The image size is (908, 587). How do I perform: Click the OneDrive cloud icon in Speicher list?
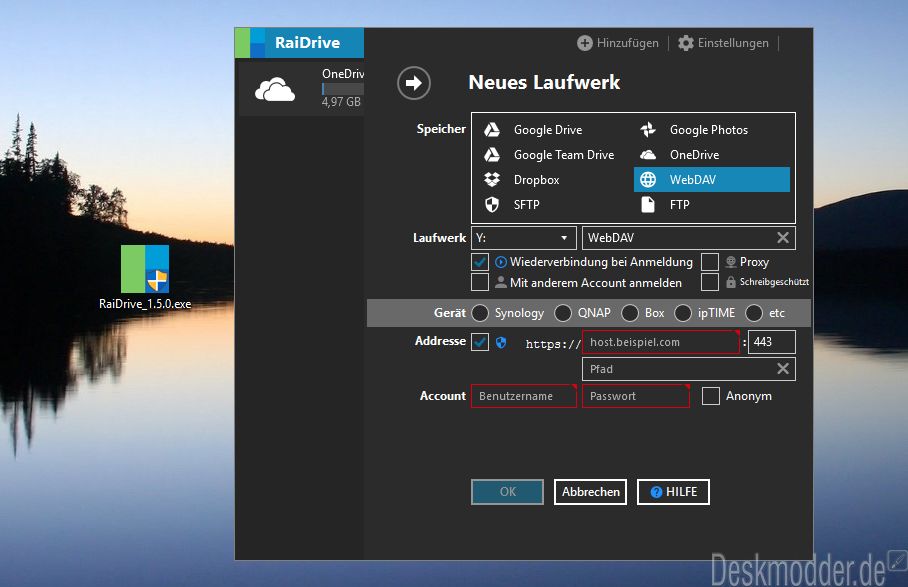(648, 155)
